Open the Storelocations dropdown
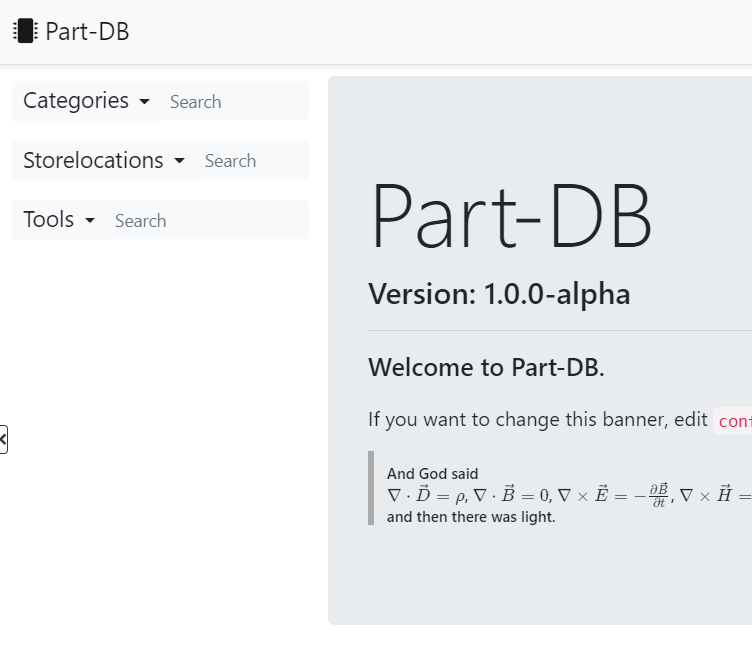The height and width of the screenshot is (655, 752). tap(104, 160)
